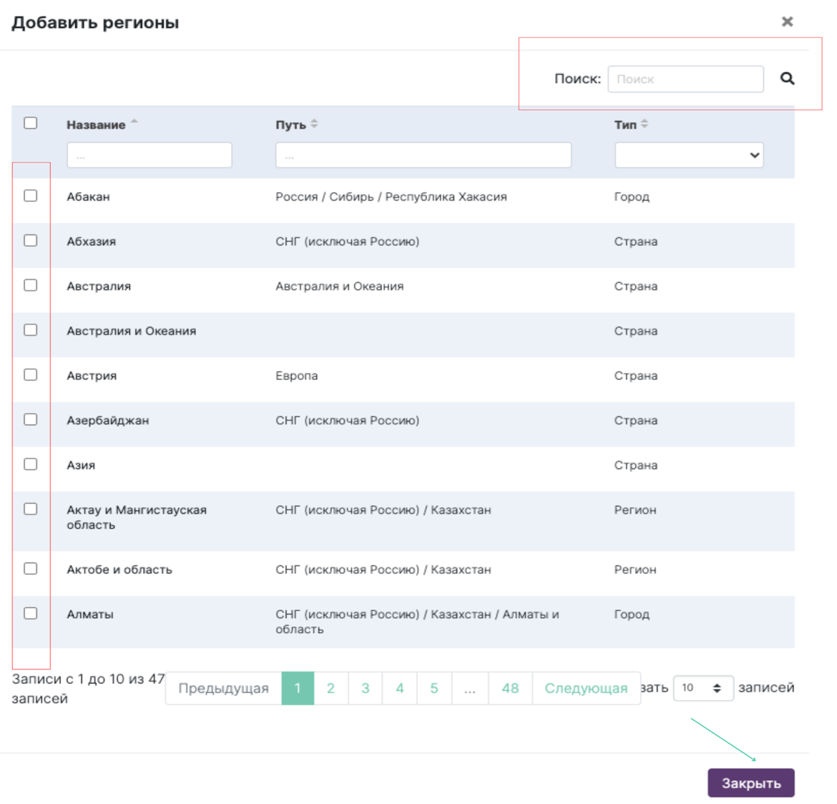
Task: Mark the Азербайджан row checkbox
Action: click(x=30, y=419)
